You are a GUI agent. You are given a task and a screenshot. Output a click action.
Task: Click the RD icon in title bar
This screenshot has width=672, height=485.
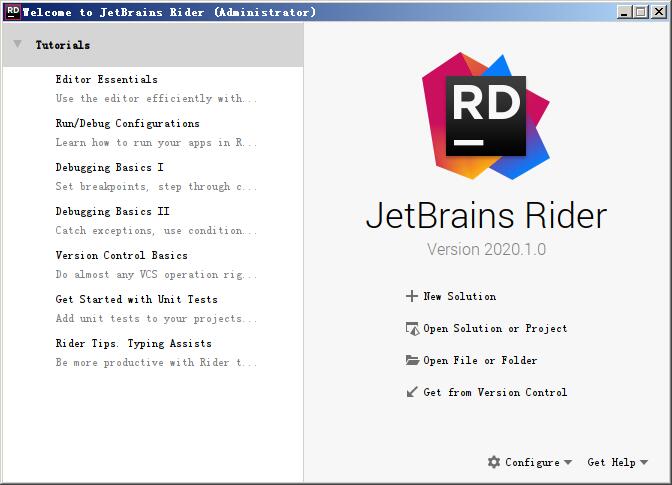point(13,12)
